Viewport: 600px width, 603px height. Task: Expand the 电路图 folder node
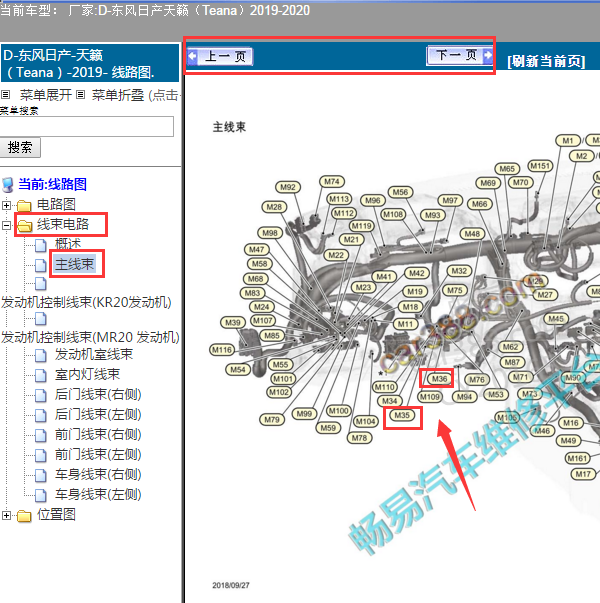click(x=6, y=205)
